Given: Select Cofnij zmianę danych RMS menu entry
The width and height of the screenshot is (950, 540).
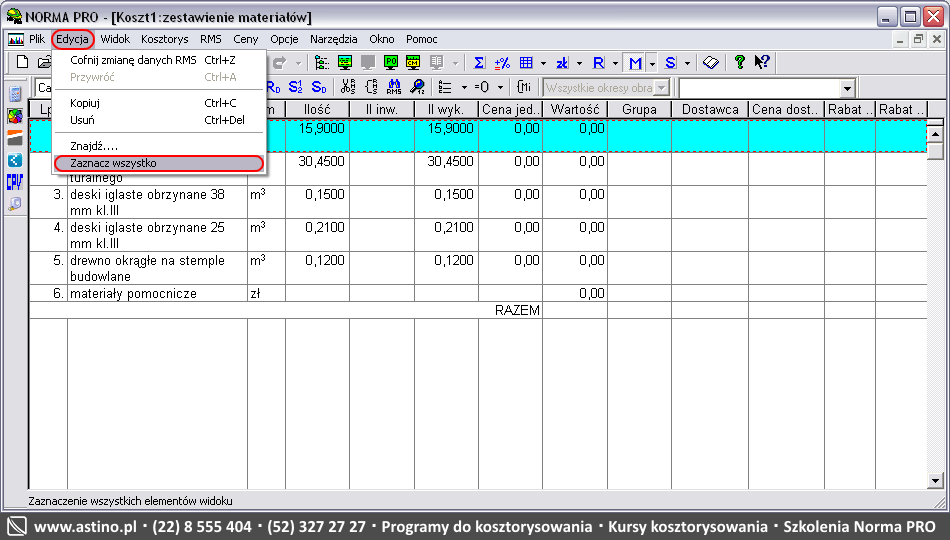Looking at the screenshot, I should (159, 60).
